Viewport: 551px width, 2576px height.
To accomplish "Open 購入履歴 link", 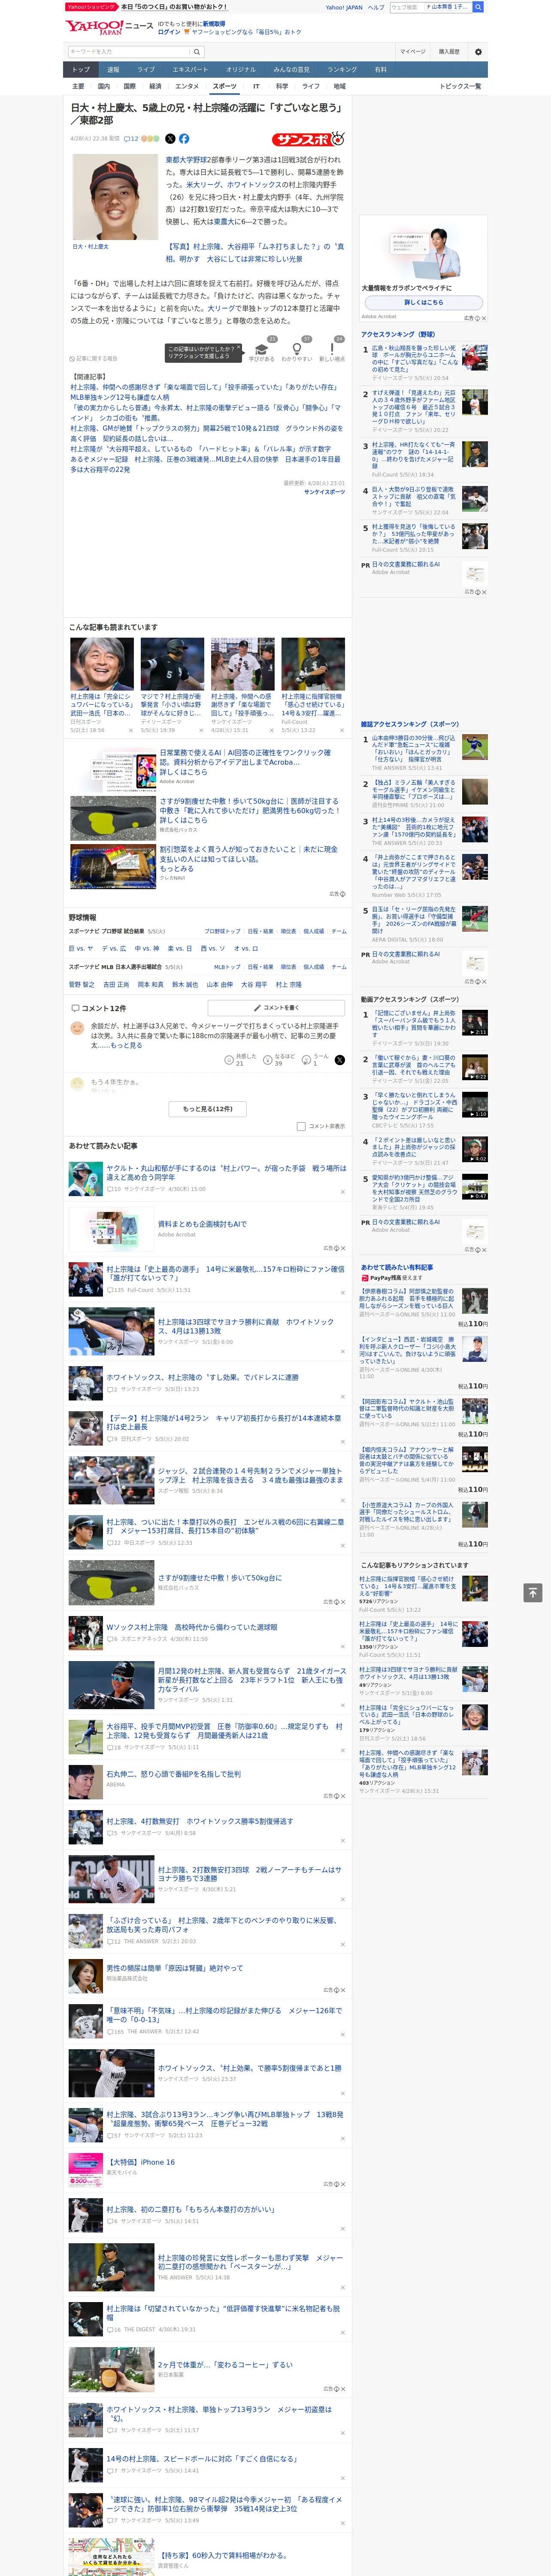I will tap(449, 52).
